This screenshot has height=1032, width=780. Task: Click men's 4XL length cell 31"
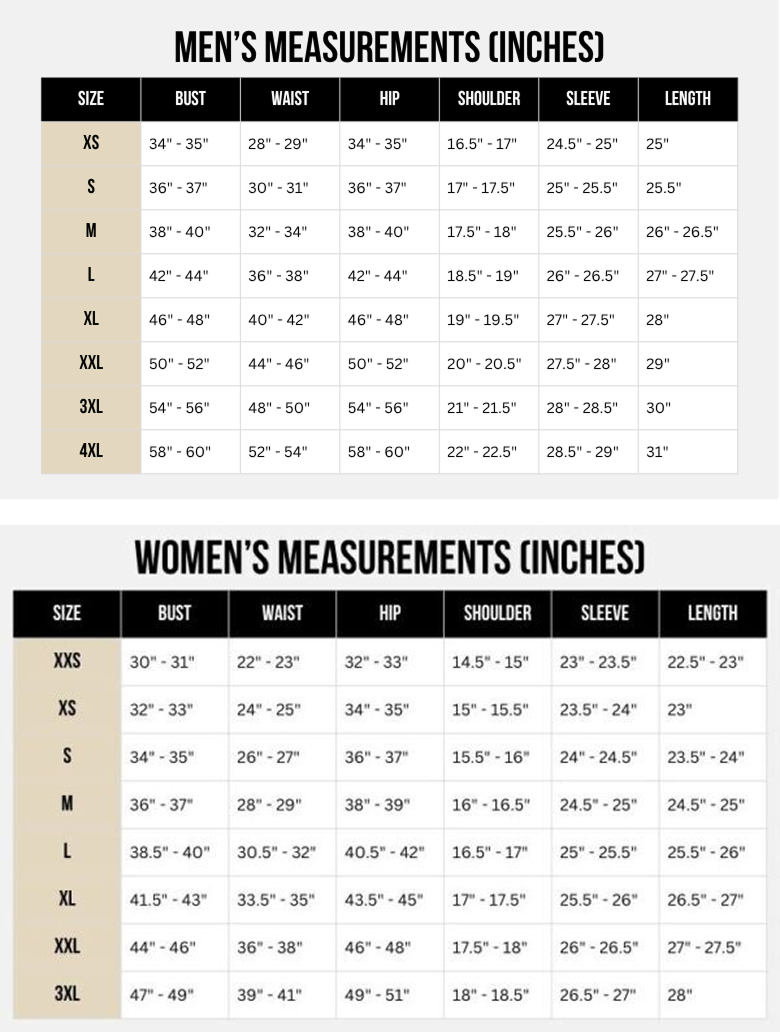[657, 452]
